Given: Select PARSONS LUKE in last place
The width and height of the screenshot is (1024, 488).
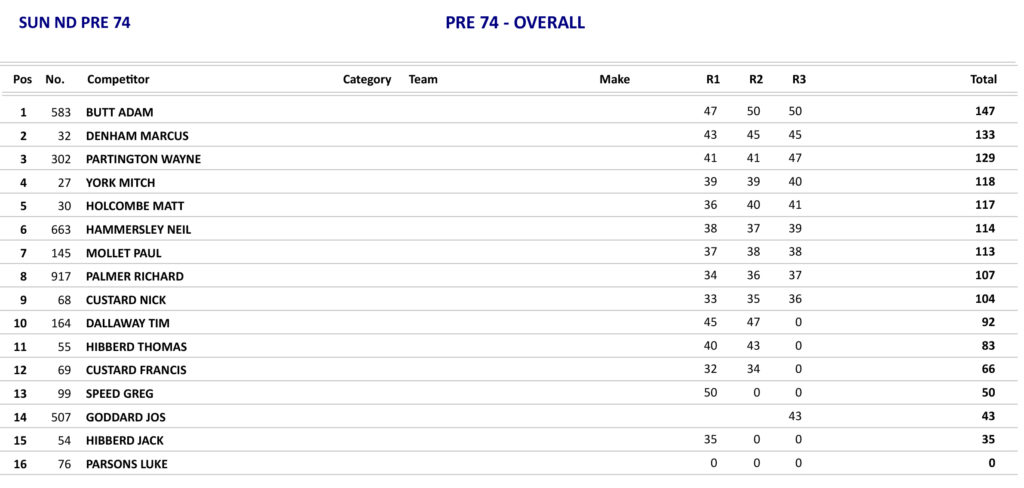Looking at the screenshot, I should coord(126,464).
